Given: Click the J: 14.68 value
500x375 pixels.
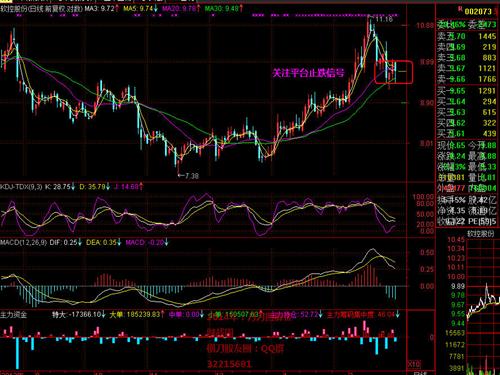Looking at the screenshot, I should point(128,187).
